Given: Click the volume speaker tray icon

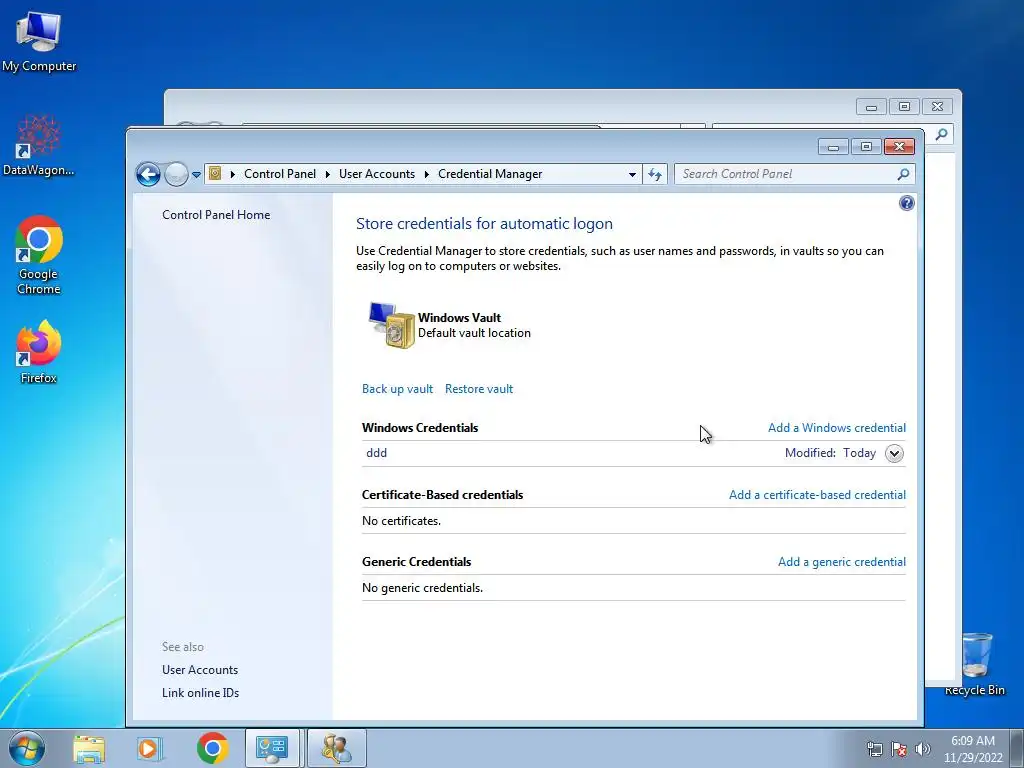Looking at the screenshot, I should point(923,749).
